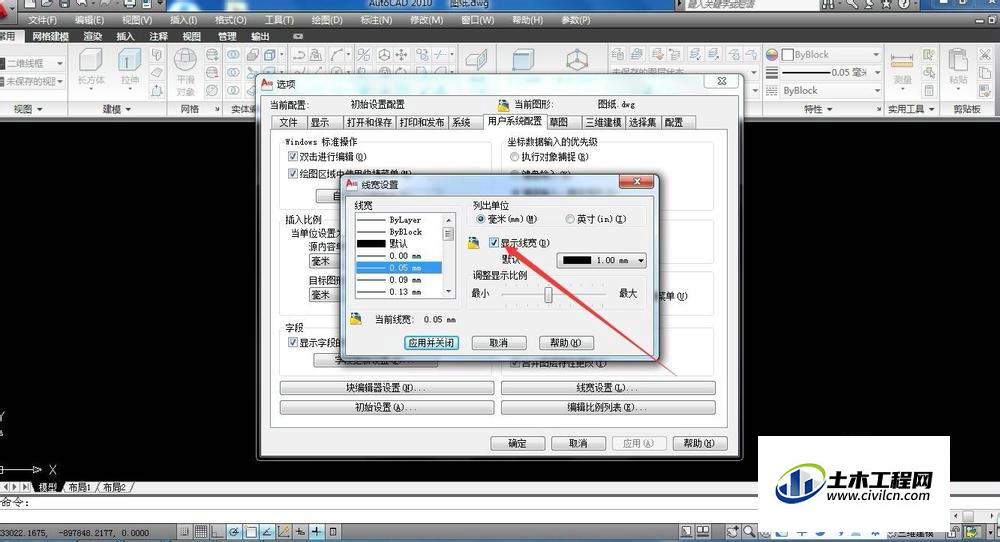The width and height of the screenshot is (1000, 542).
Task: Expand the 建模 (Modeling) panel
Action: click(x=116, y=109)
